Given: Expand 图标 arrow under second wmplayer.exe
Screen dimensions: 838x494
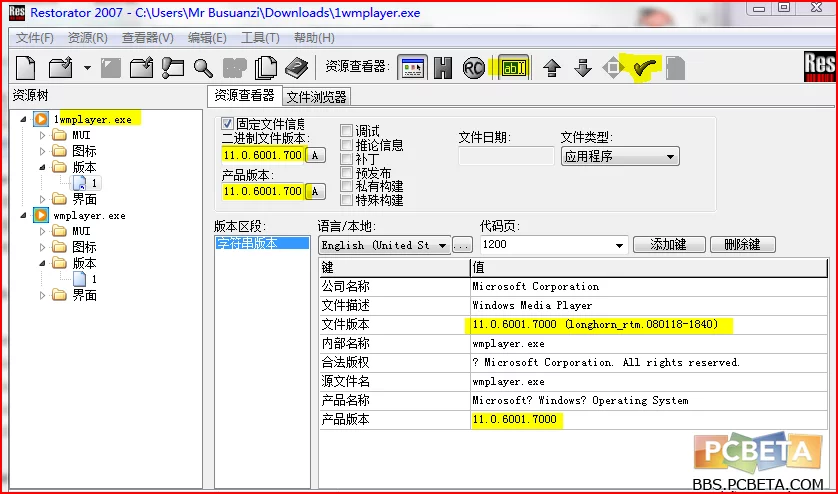Looking at the screenshot, I should [x=43, y=247].
